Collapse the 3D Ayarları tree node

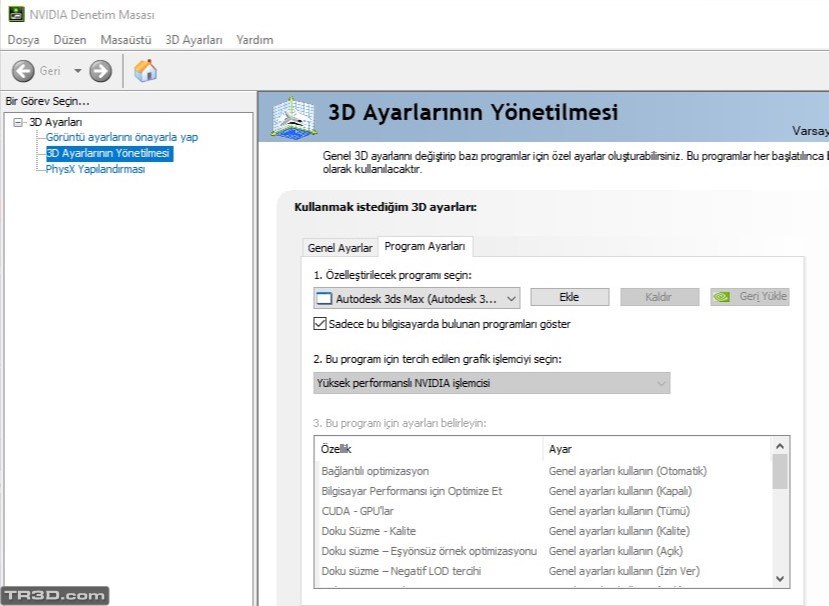[18, 122]
